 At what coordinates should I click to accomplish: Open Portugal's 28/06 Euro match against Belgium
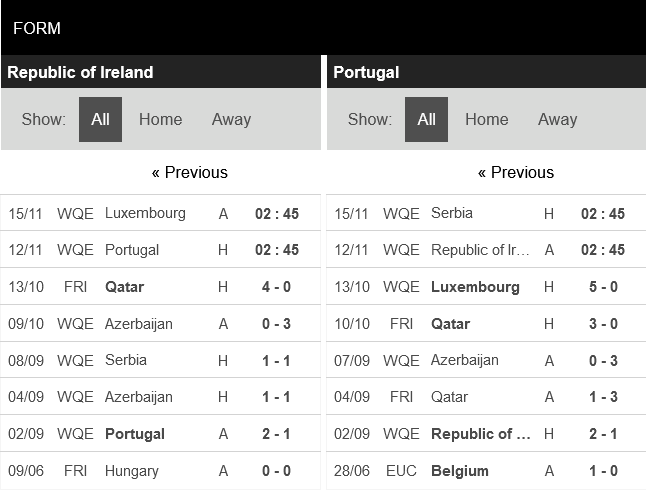pyautogui.click(x=460, y=471)
